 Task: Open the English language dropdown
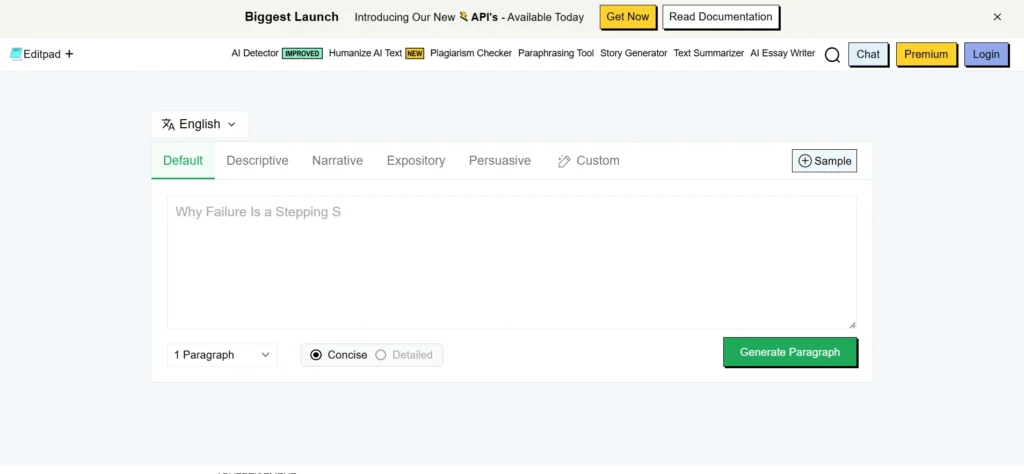click(x=200, y=124)
